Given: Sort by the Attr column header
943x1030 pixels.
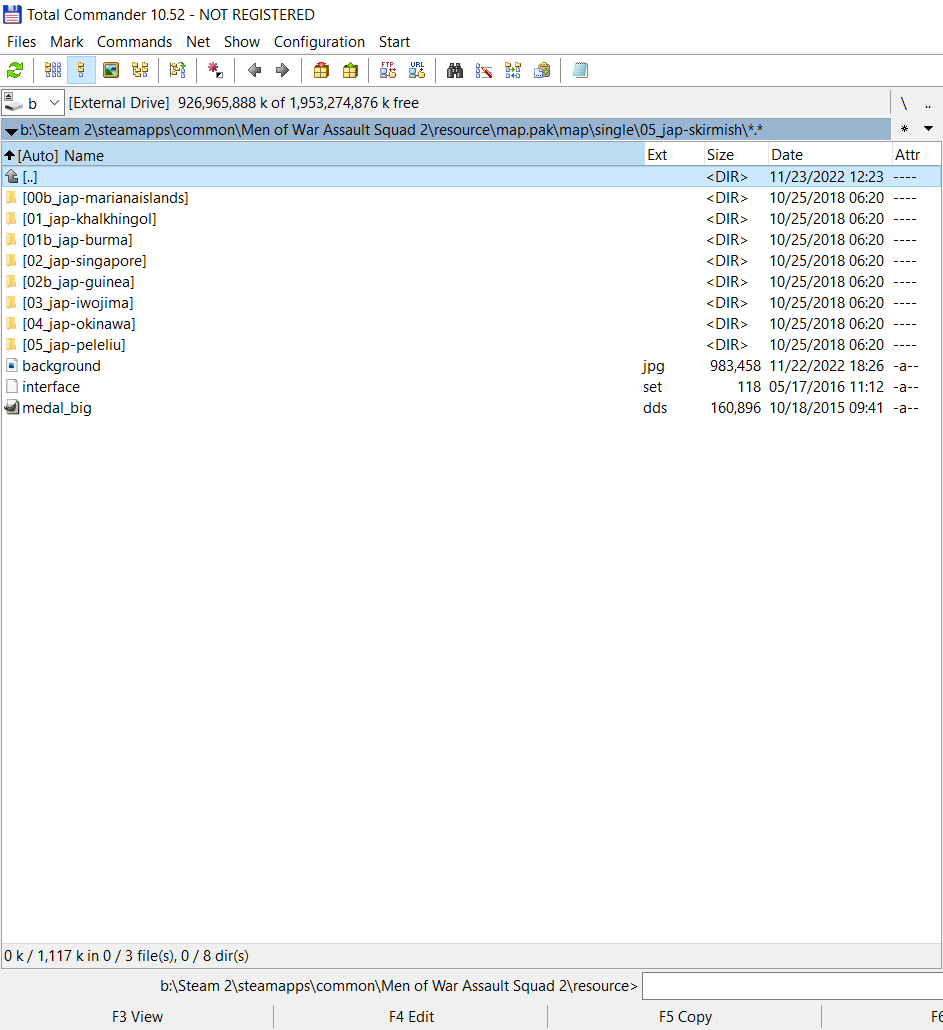Looking at the screenshot, I should click(x=916, y=155).
